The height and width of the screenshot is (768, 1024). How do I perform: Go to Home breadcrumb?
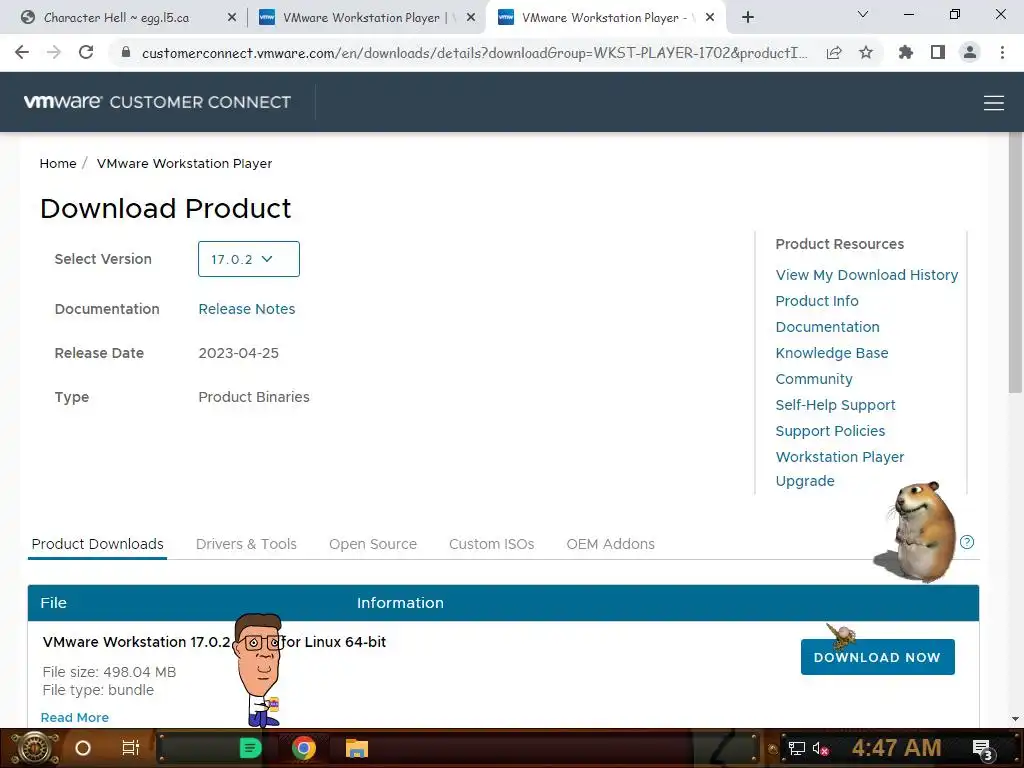tap(58, 163)
